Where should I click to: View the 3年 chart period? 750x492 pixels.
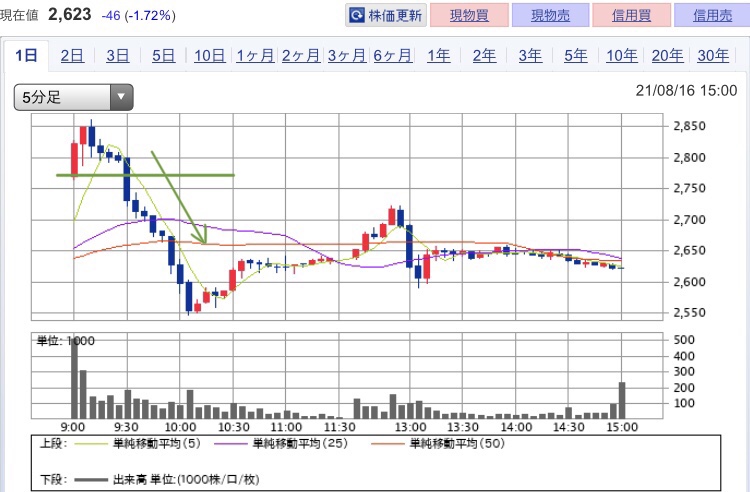[x=530, y=56]
